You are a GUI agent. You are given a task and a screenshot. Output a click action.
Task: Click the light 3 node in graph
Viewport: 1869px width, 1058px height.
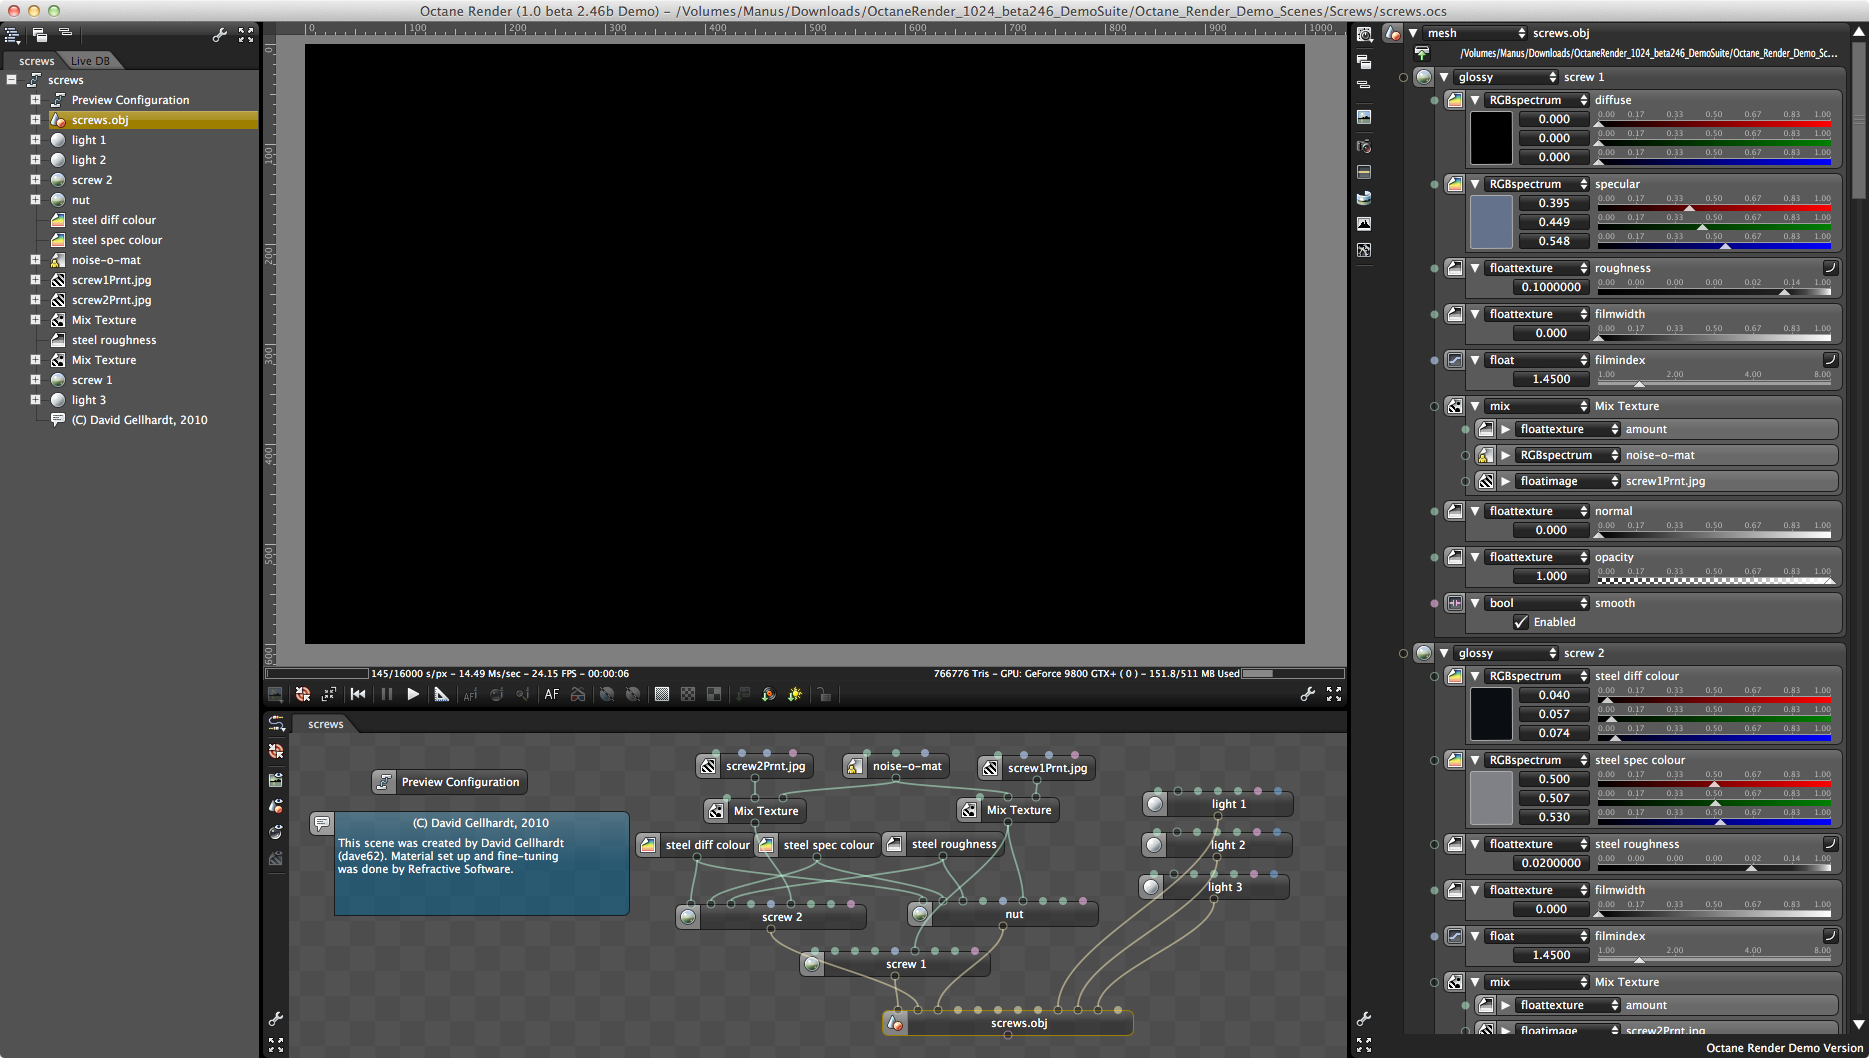coord(1214,887)
